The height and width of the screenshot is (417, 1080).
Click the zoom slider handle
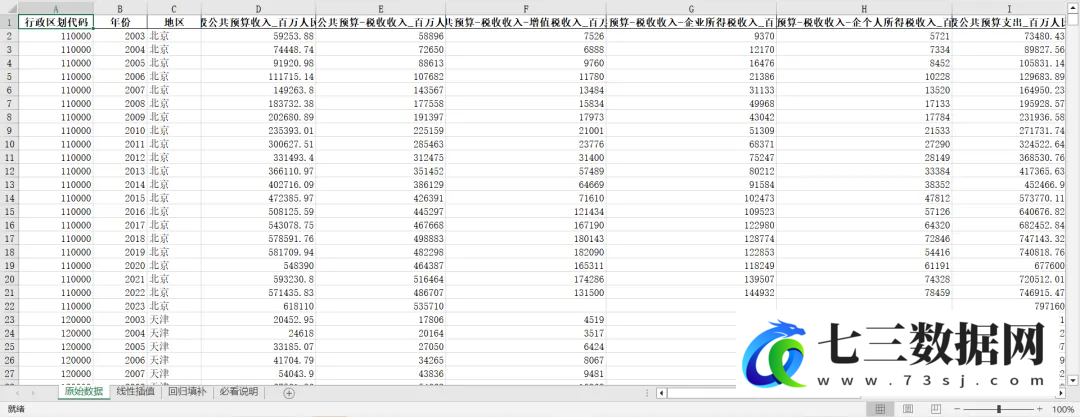1000,409
